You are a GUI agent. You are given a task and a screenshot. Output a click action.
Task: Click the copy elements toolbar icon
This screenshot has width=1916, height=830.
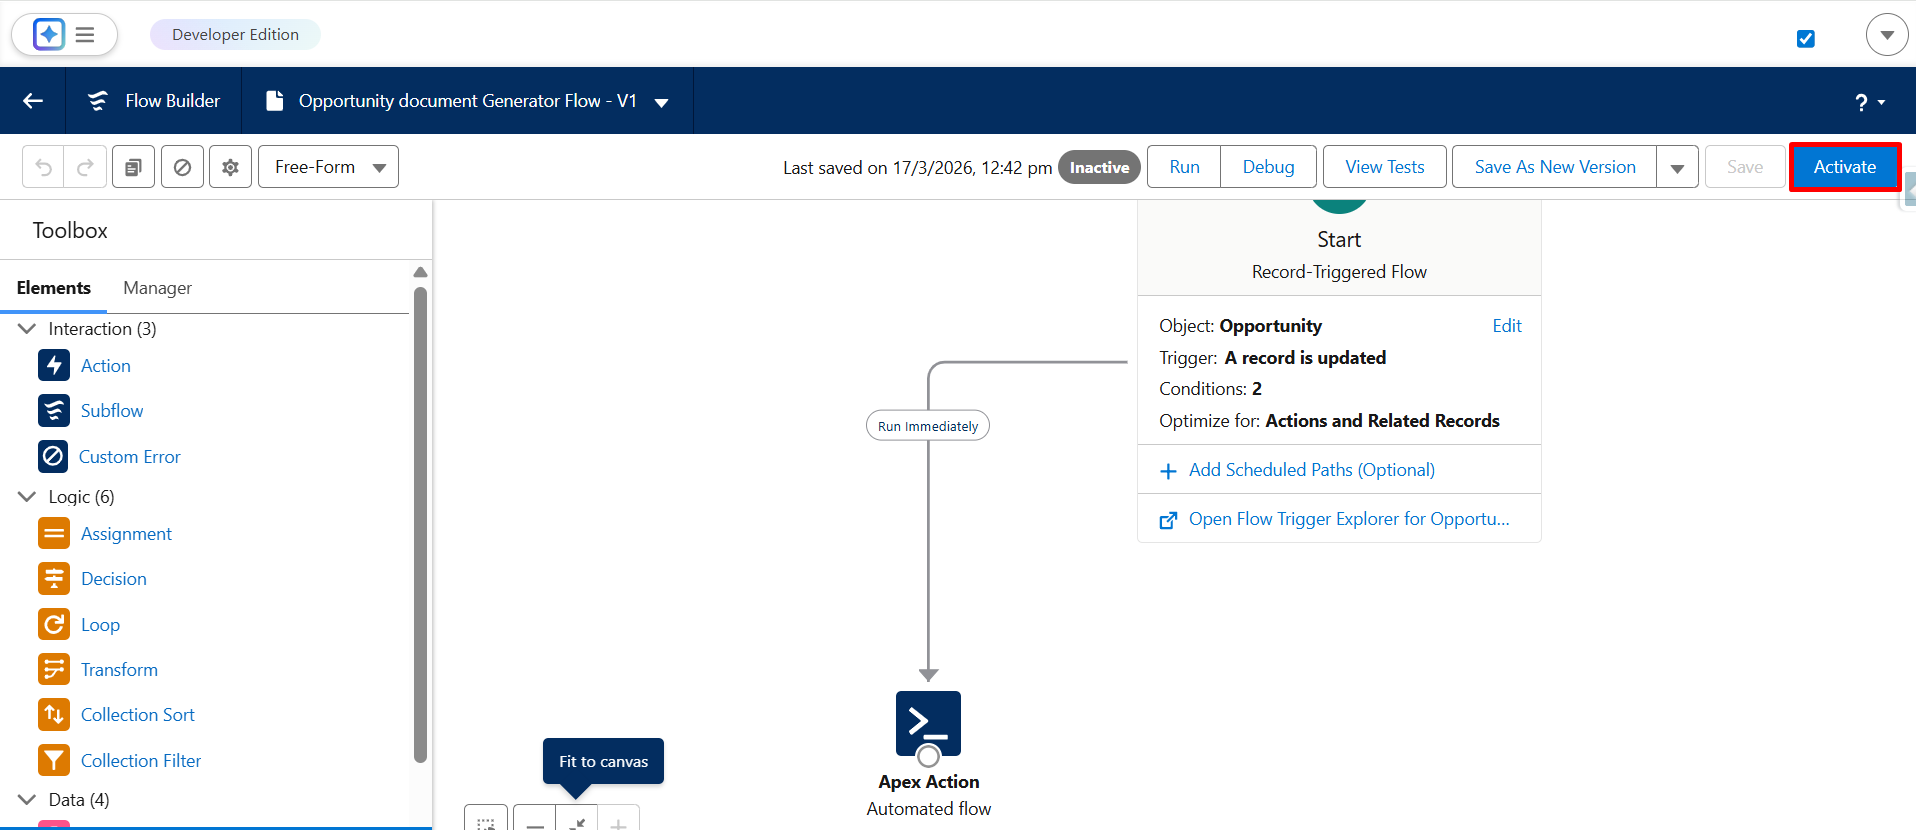133,167
